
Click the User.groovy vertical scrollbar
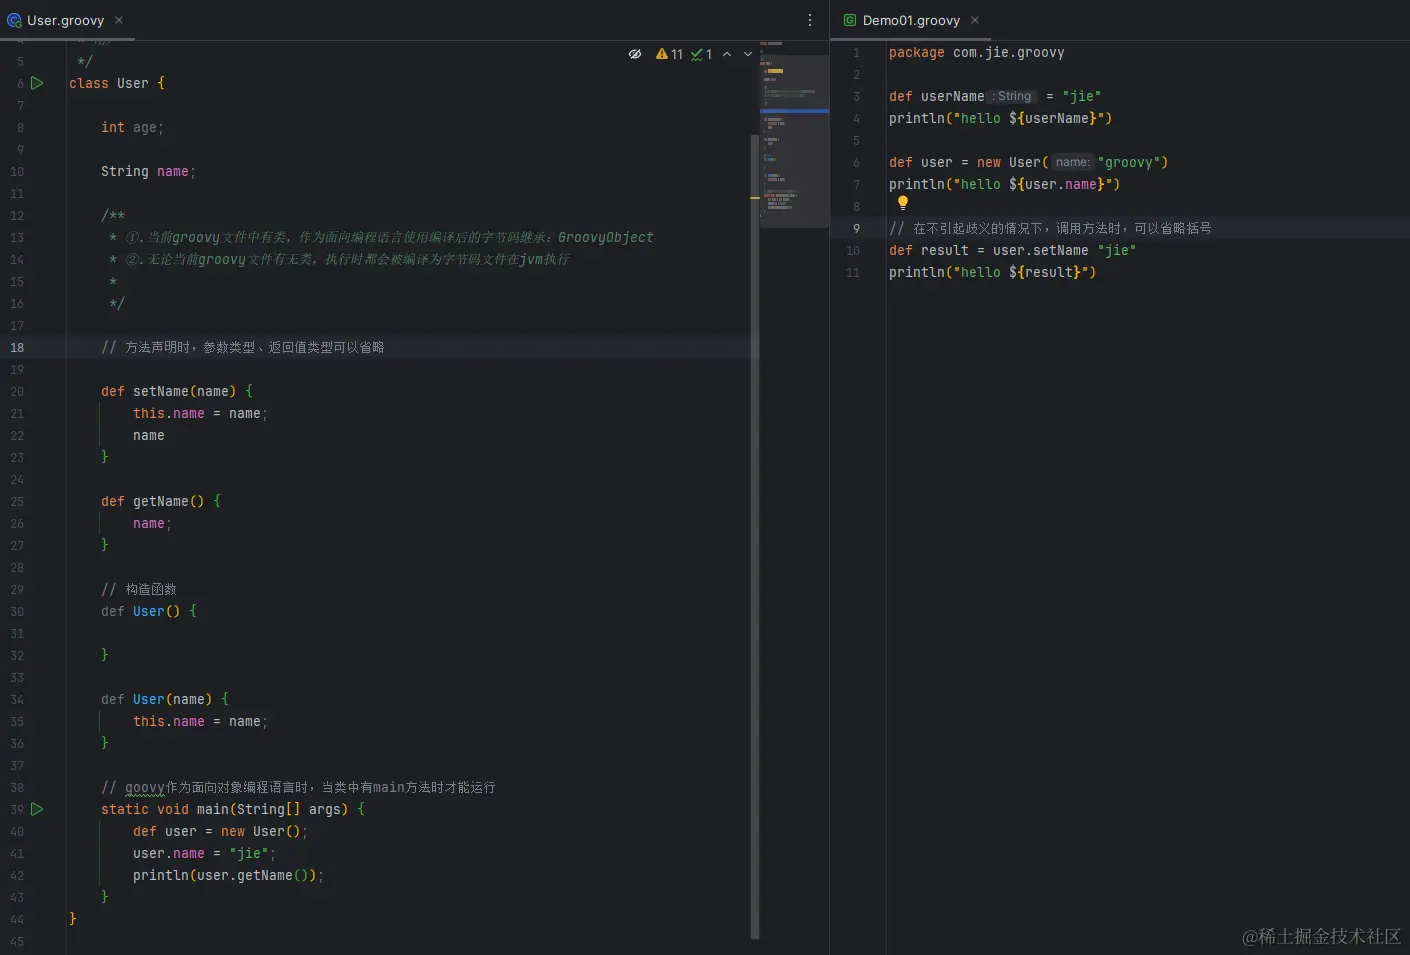[x=755, y=535]
